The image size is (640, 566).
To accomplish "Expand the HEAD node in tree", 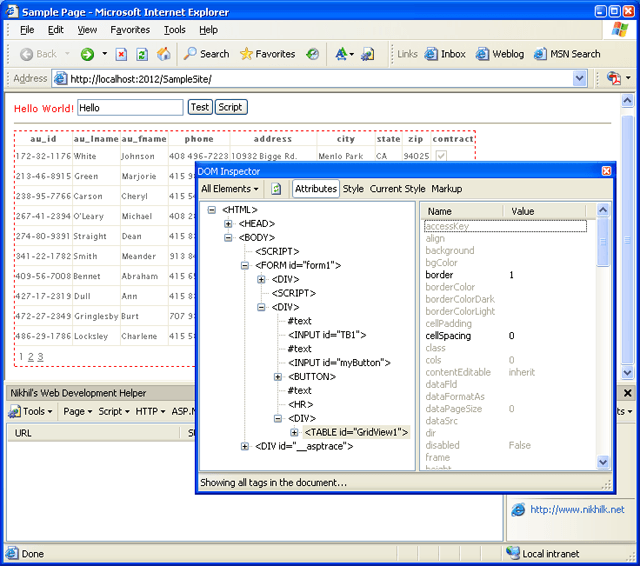I will tap(229, 224).
